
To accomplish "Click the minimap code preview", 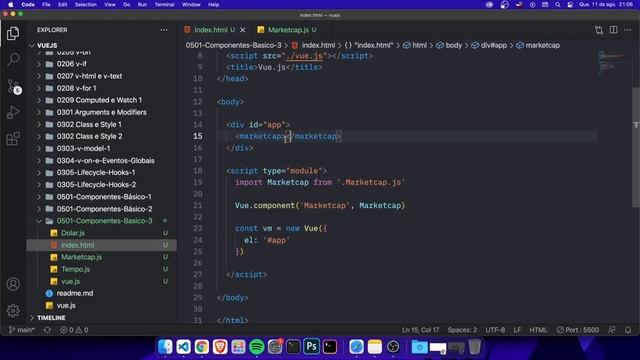I will (613, 63).
